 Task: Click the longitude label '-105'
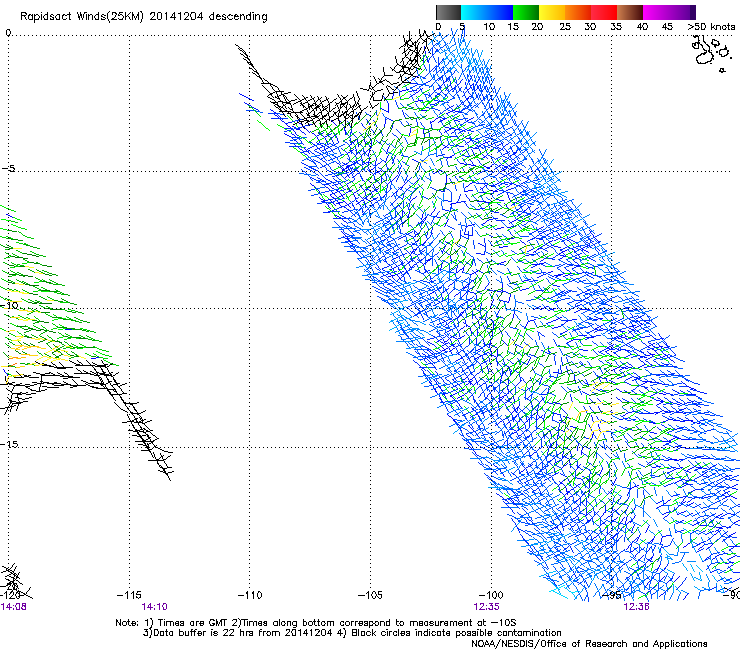click(x=370, y=595)
